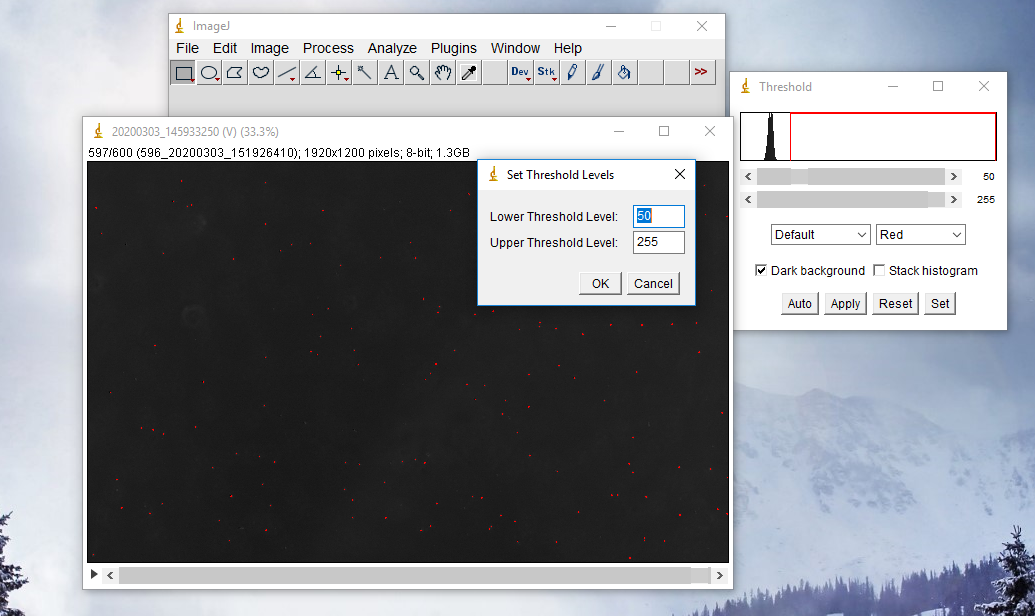Open the Help menu
This screenshot has height=616, width=1035.
click(x=568, y=48)
